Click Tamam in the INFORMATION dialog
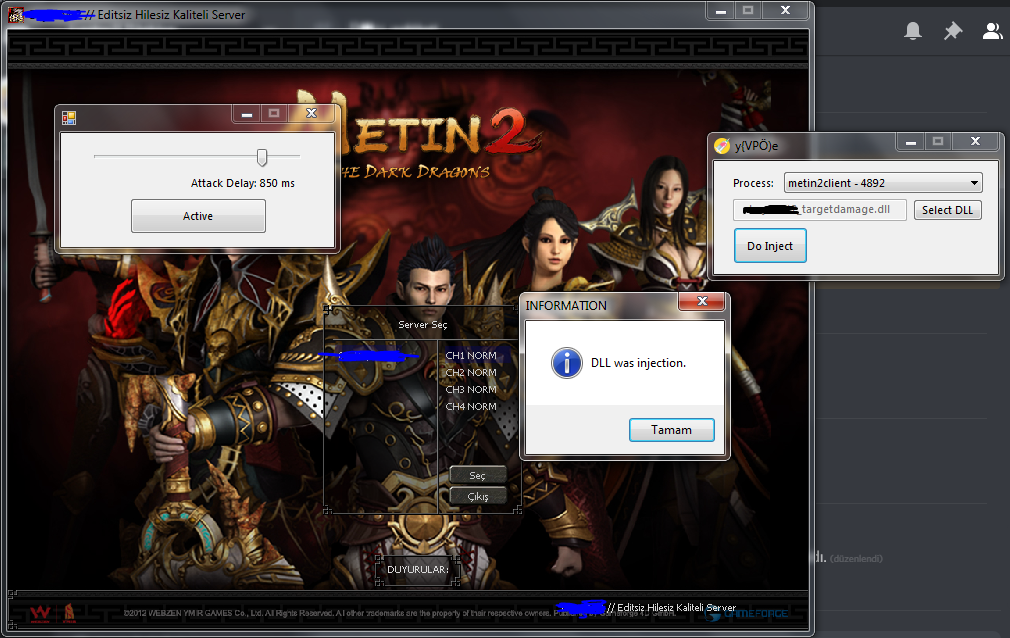The height and width of the screenshot is (638, 1010). point(672,430)
